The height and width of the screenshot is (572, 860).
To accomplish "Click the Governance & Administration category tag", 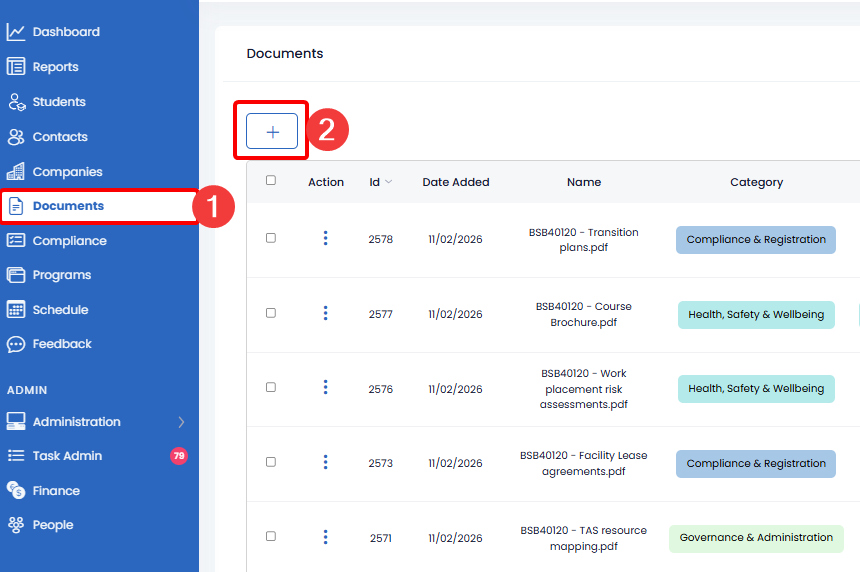I will [x=756, y=538].
